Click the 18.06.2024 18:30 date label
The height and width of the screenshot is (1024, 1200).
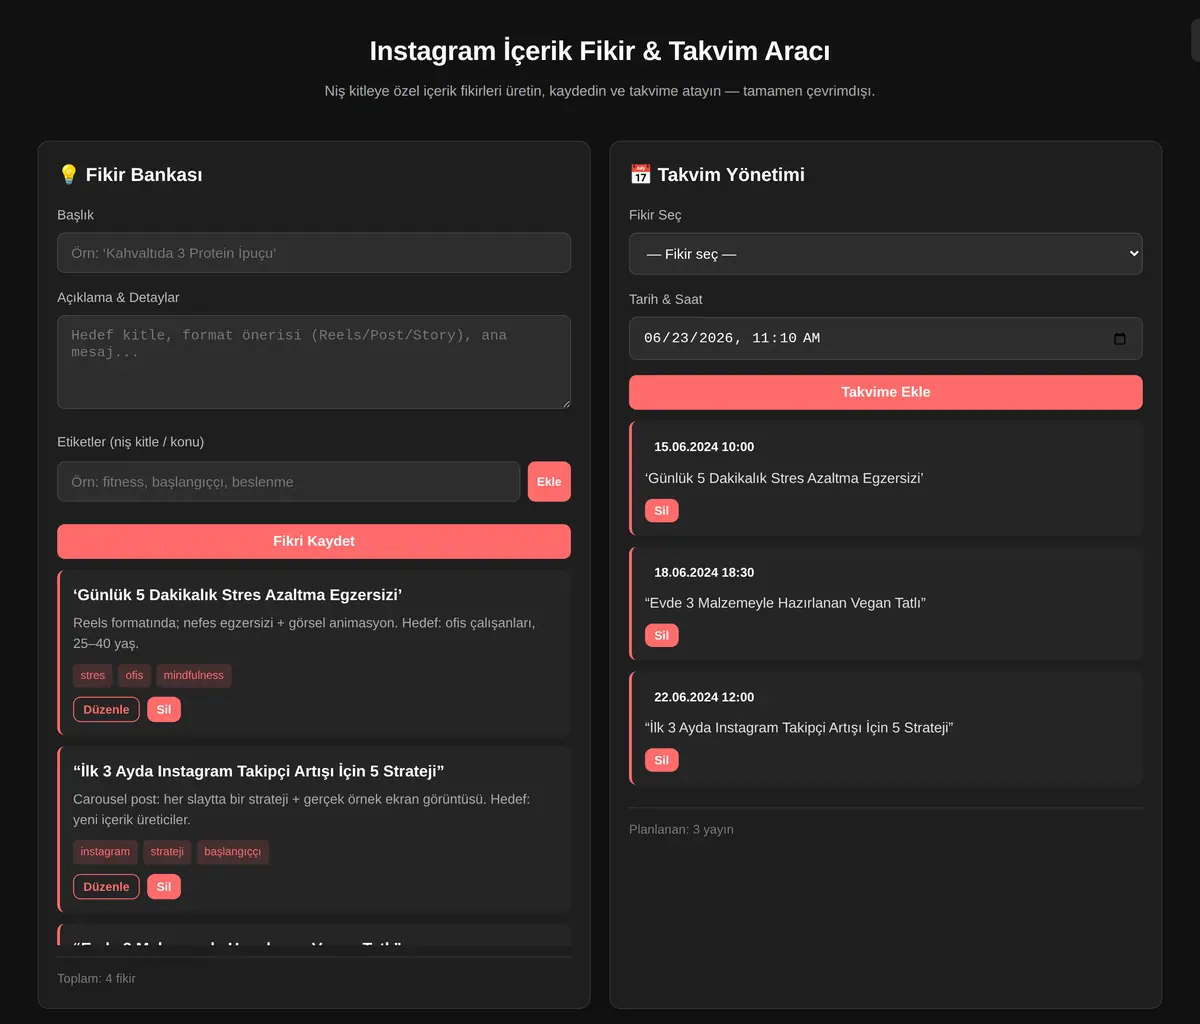coord(704,573)
